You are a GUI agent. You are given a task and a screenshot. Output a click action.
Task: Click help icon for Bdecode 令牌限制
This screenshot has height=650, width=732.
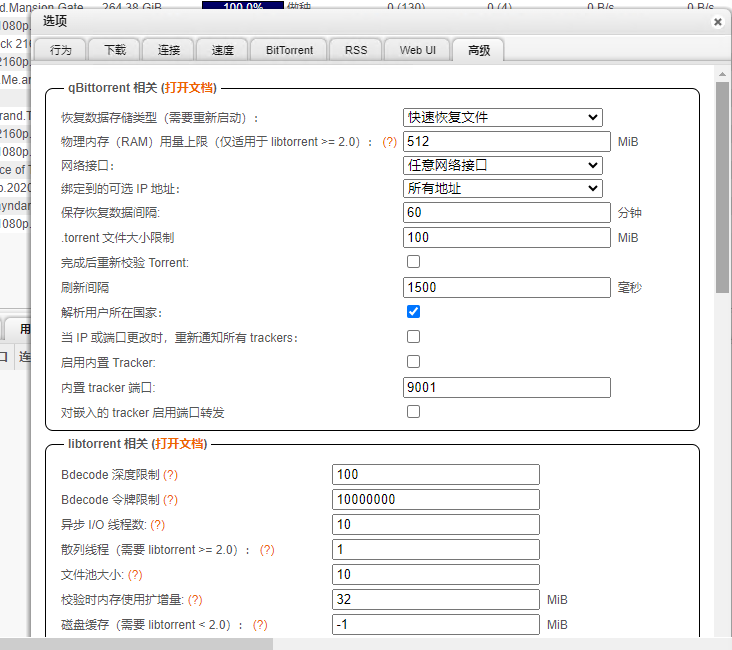coord(170,500)
